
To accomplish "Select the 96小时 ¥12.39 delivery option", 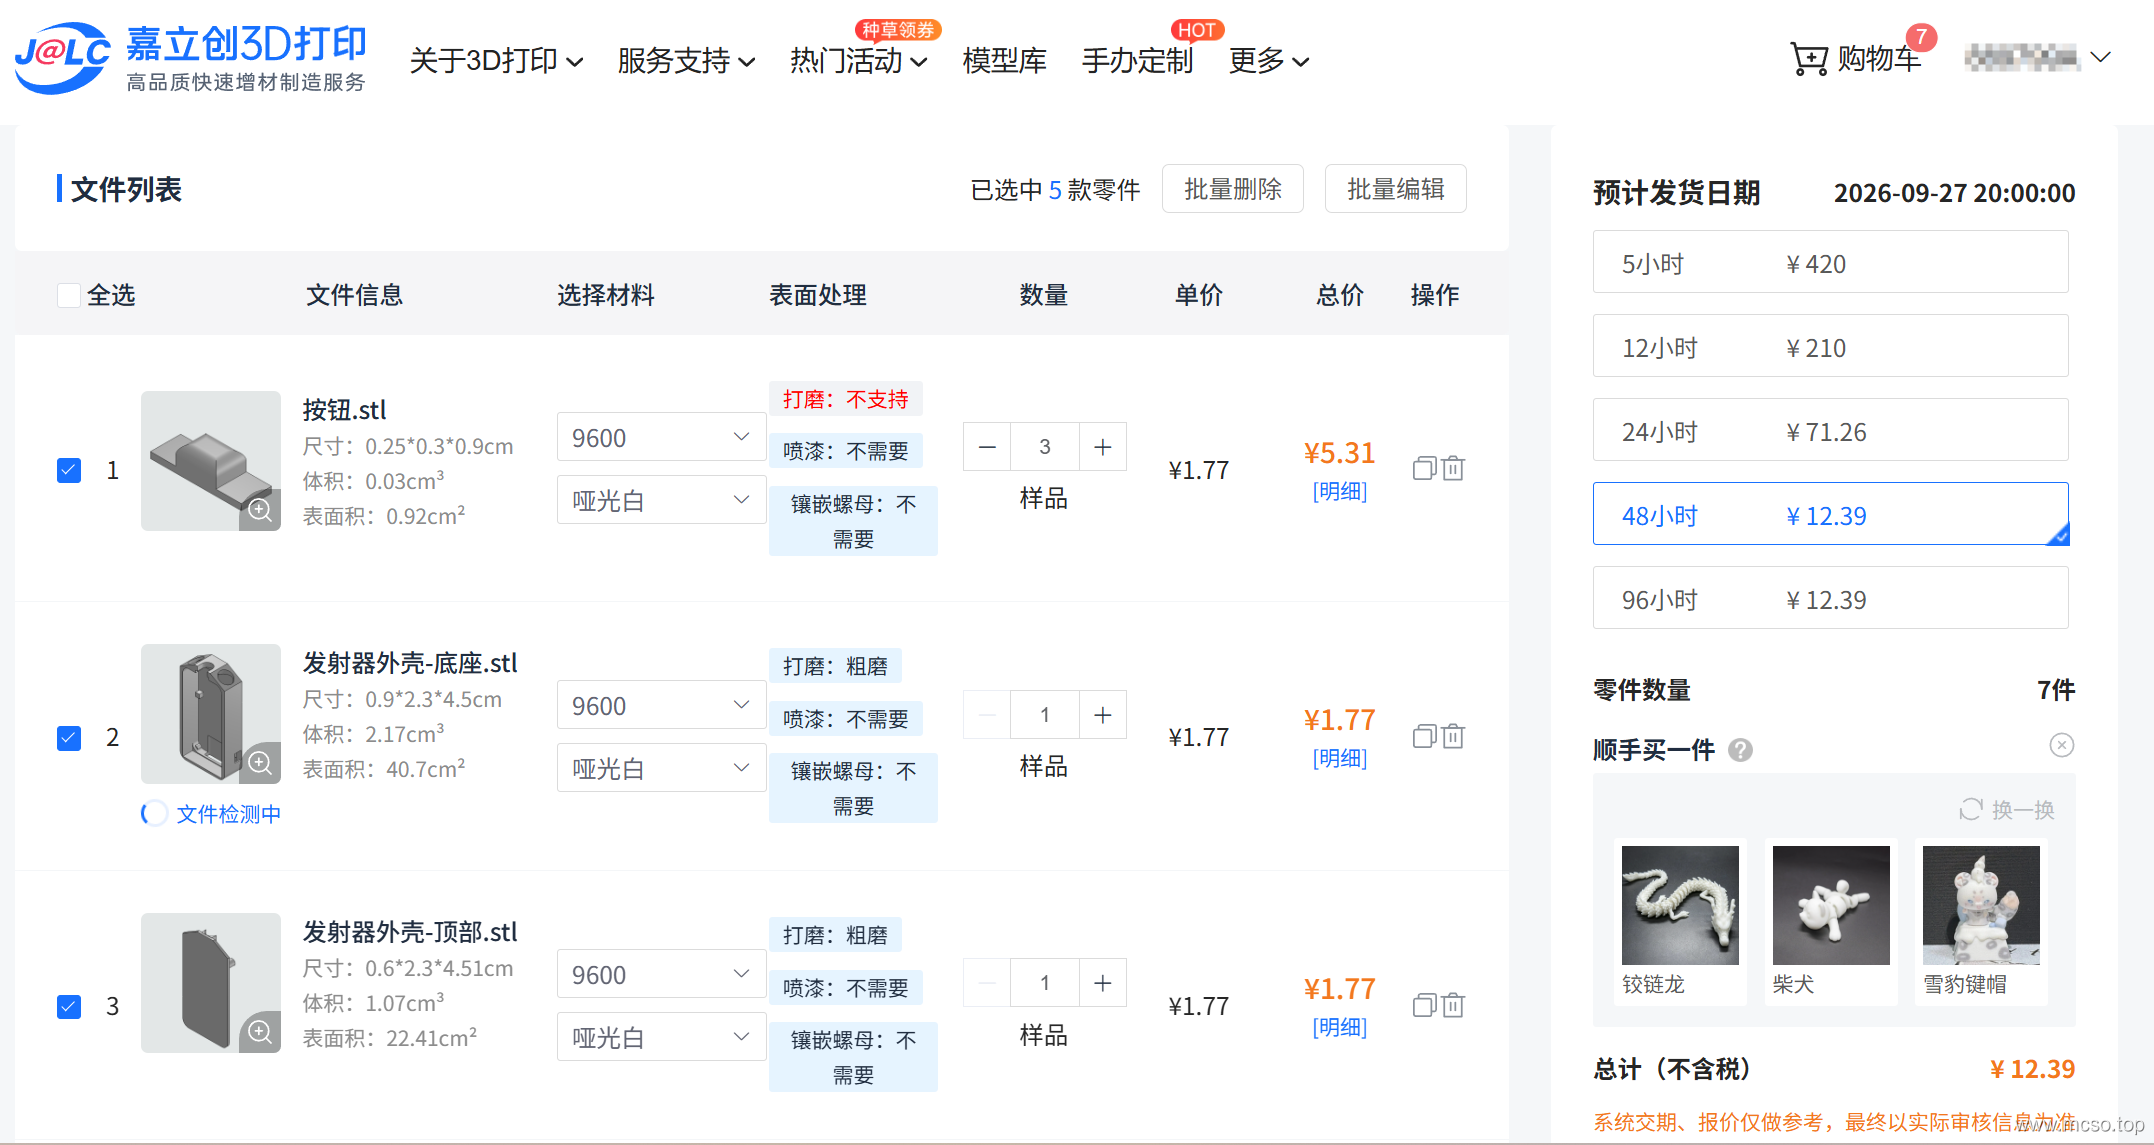I will (1830, 598).
